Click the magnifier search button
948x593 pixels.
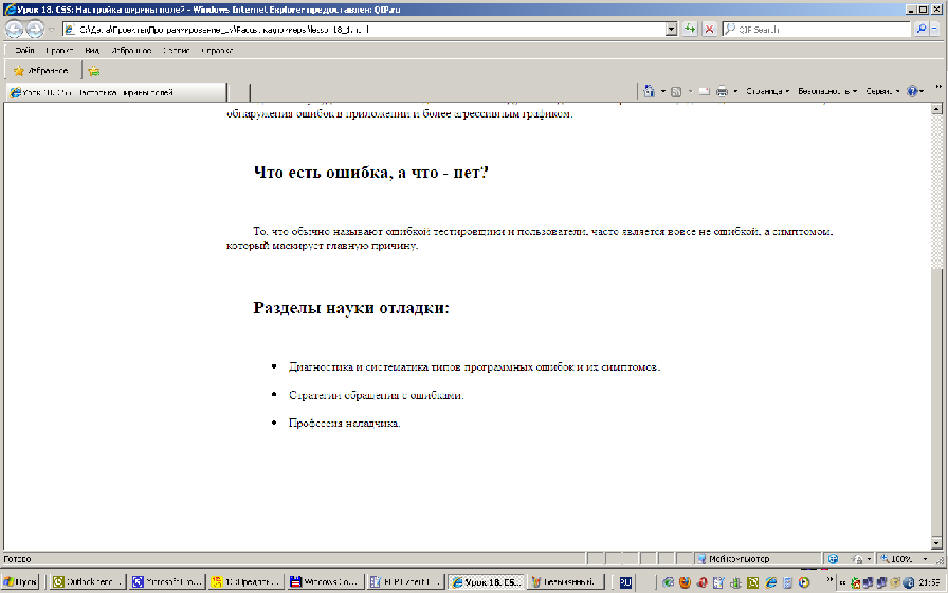tap(921, 30)
